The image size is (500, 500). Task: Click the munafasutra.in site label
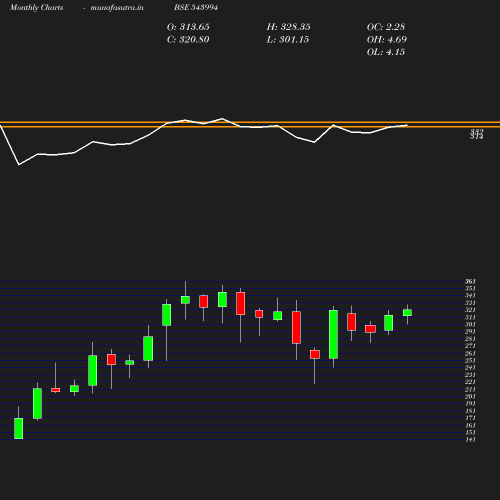pyautogui.click(x=117, y=7)
